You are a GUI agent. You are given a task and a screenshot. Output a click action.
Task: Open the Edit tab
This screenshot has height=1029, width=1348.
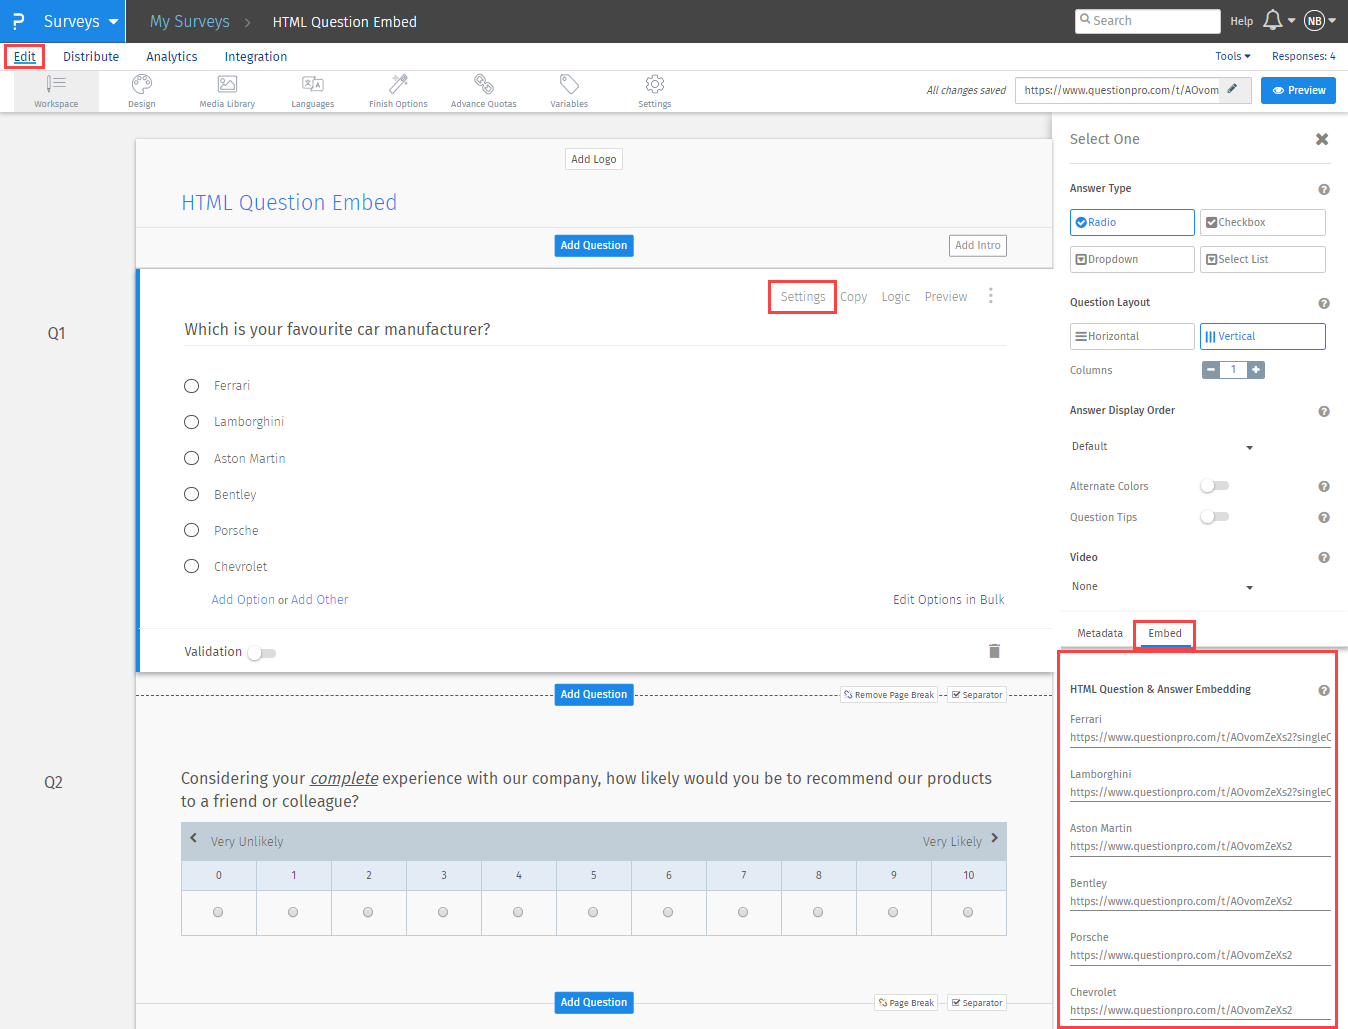25,57
